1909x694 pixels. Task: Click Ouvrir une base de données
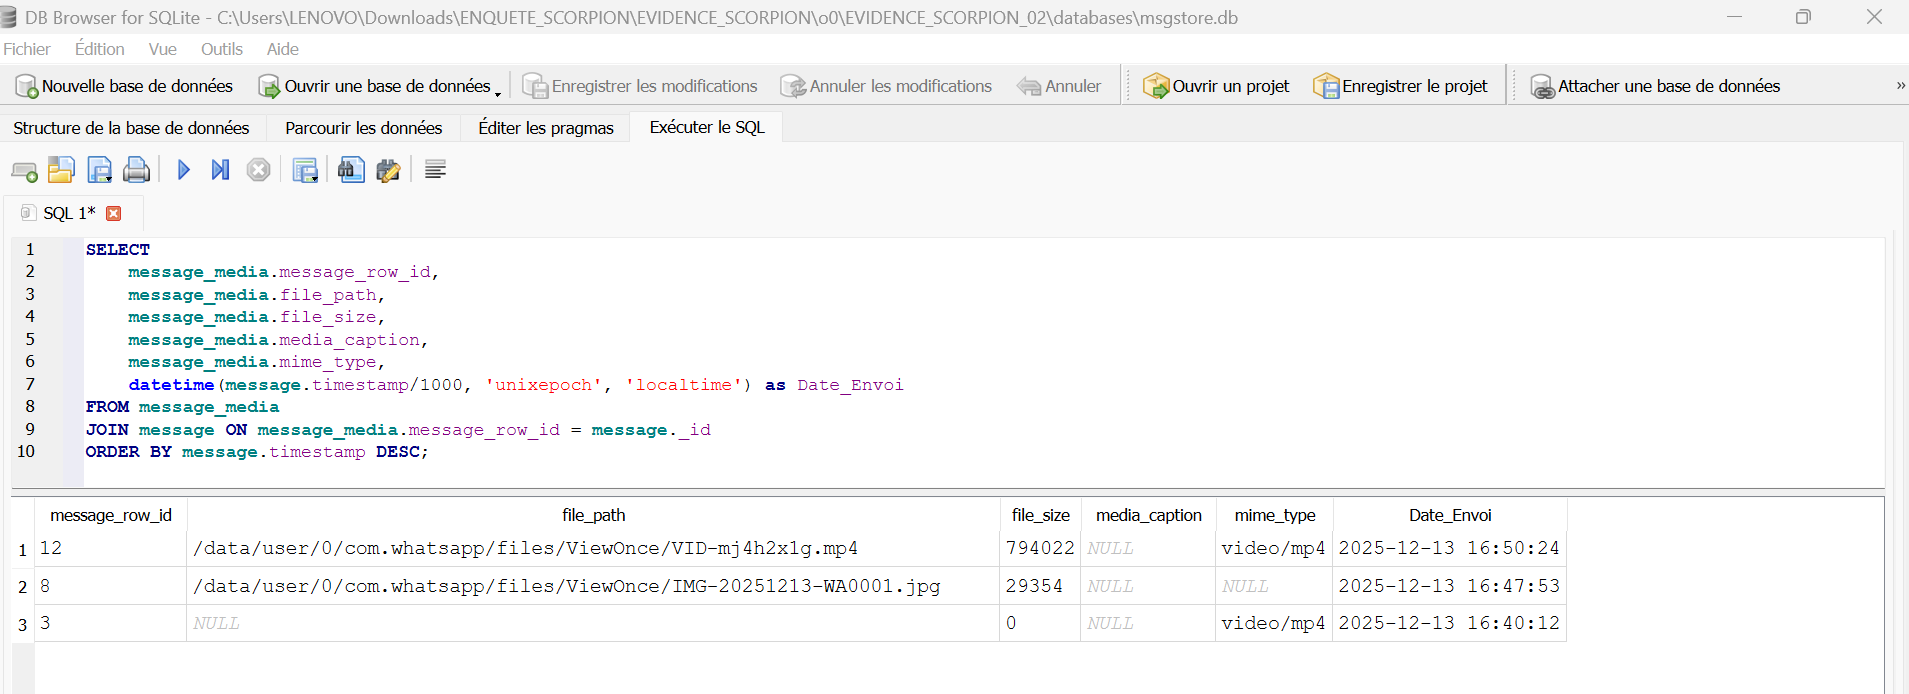374,86
